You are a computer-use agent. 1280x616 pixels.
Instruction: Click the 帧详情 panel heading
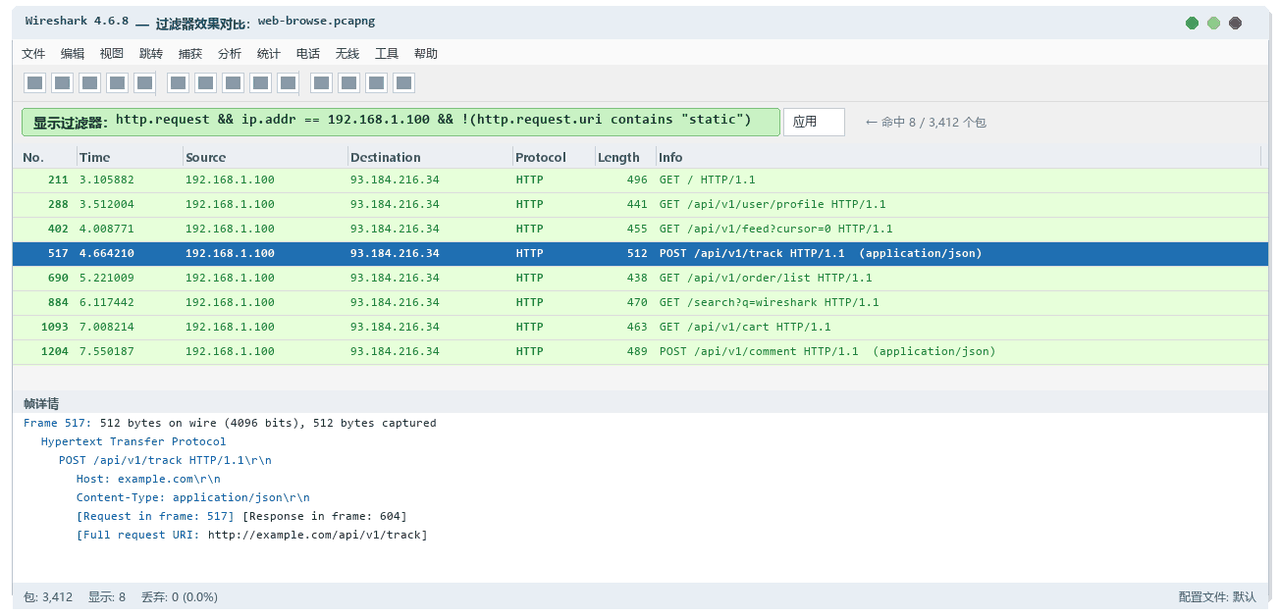(x=41, y=404)
